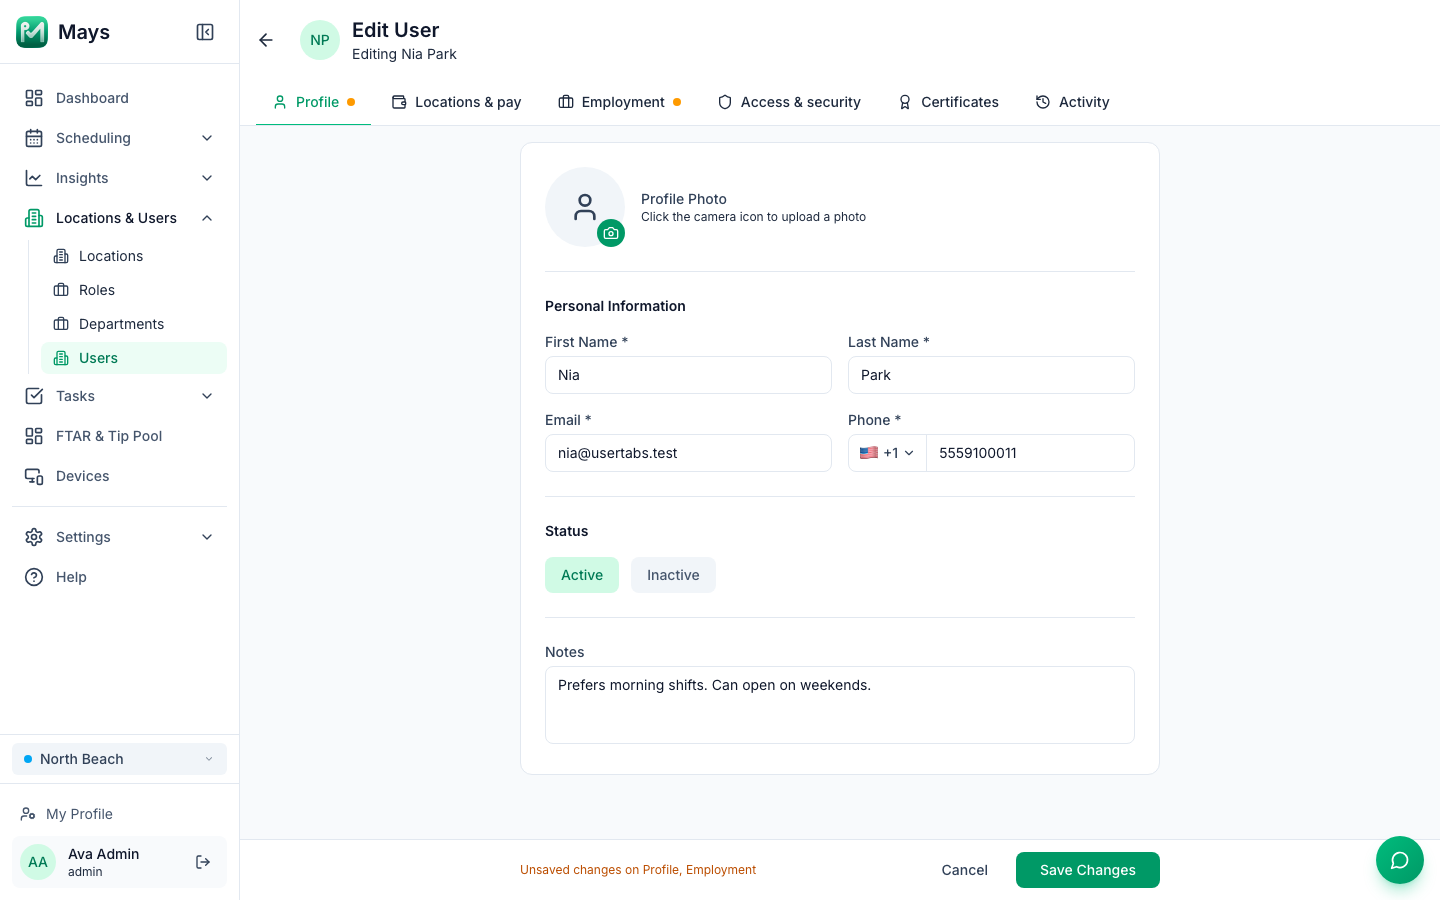
Task: Go back using the arrow icon
Action: pos(266,40)
